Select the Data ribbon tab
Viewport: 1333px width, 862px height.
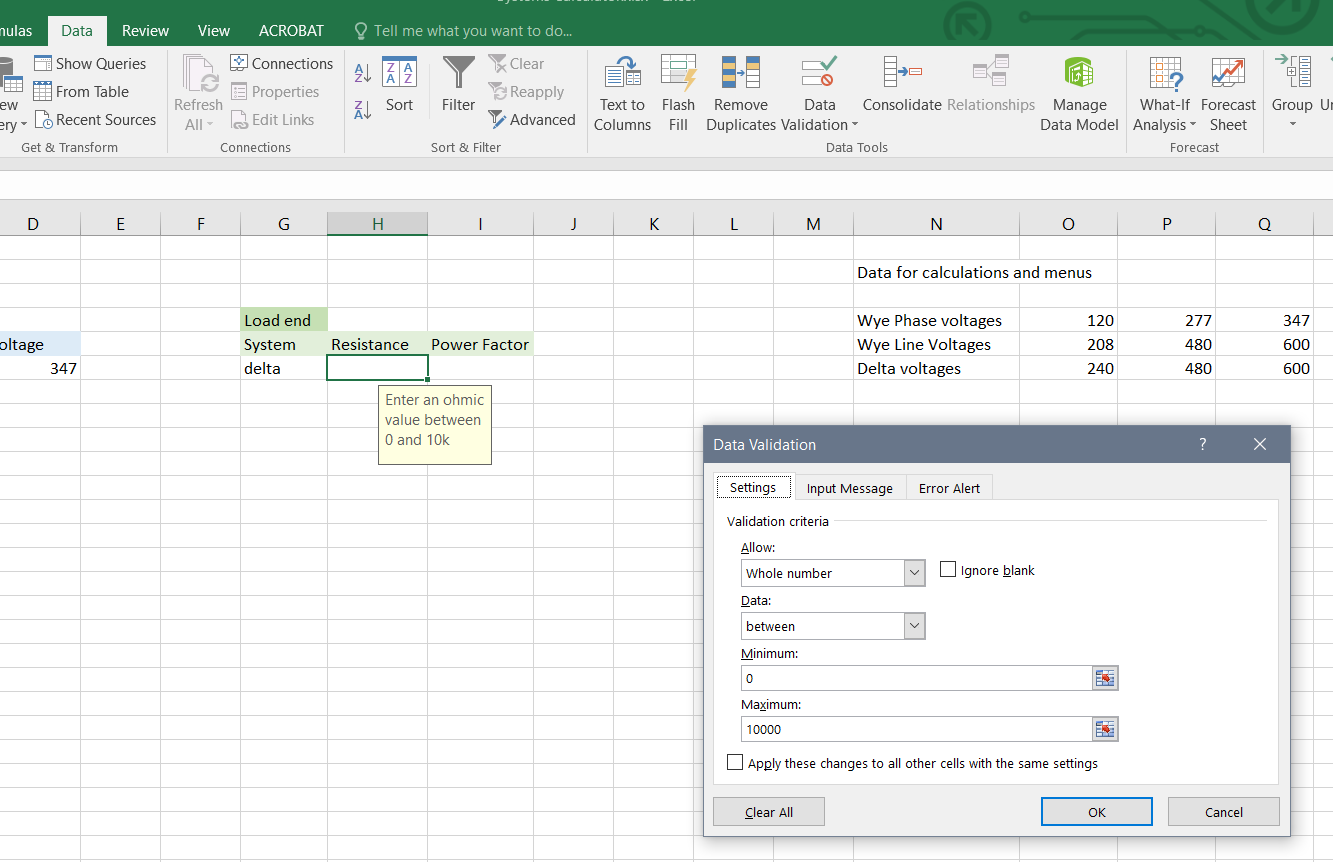(x=77, y=30)
